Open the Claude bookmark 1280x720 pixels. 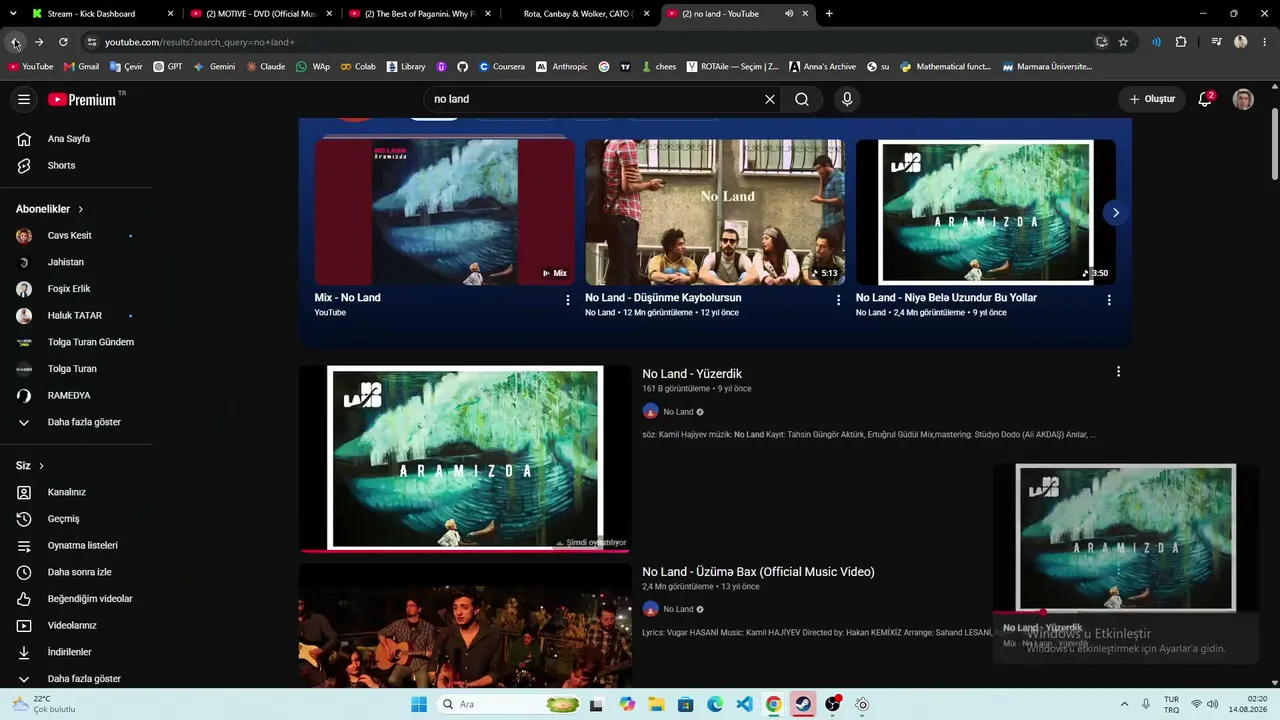pyautogui.click(x=265, y=67)
